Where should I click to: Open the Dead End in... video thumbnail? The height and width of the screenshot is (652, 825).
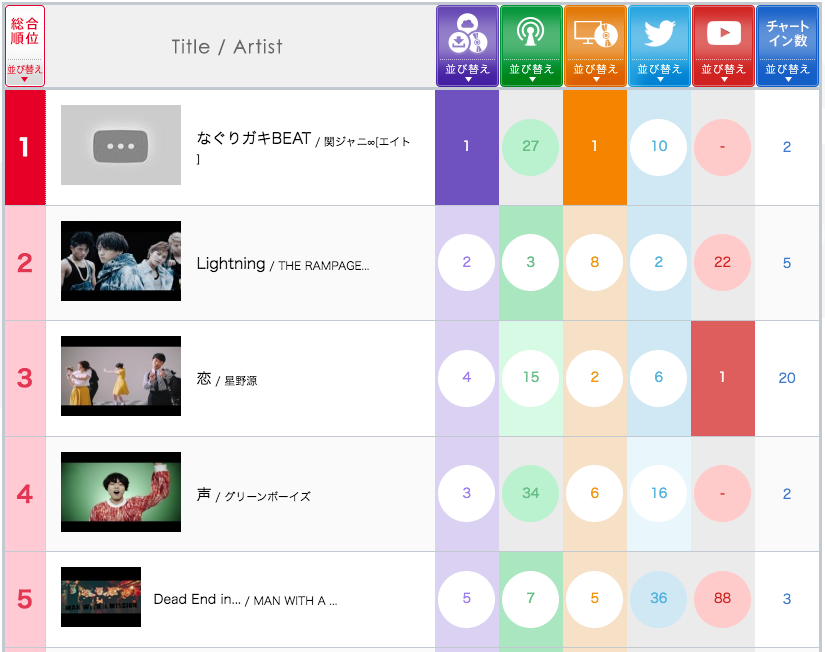tap(101, 597)
